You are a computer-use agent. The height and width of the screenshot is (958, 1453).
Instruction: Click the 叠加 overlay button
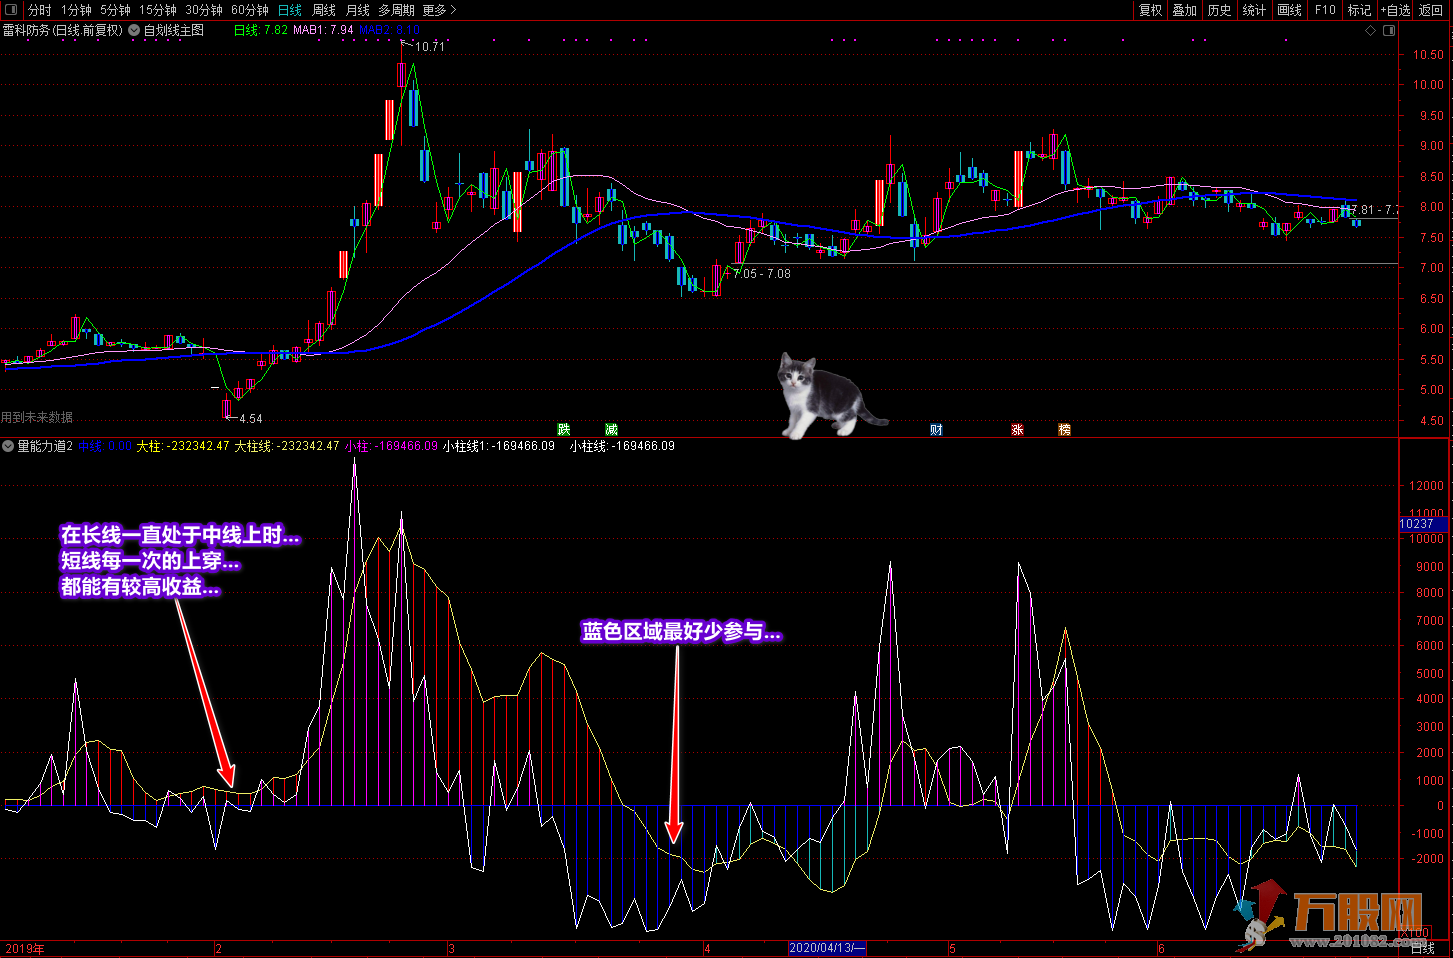click(x=1185, y=10)
